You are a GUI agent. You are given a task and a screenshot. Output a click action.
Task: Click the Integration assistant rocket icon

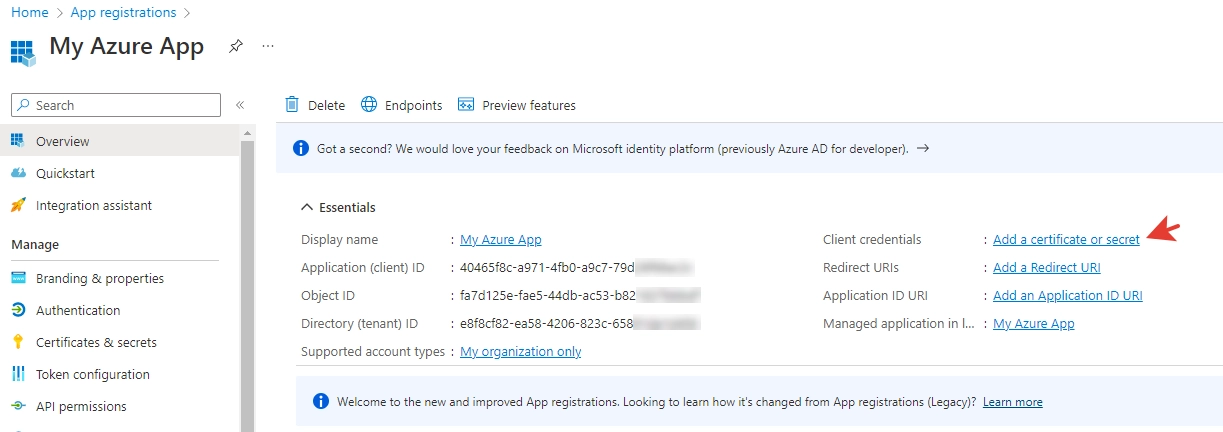17,205
